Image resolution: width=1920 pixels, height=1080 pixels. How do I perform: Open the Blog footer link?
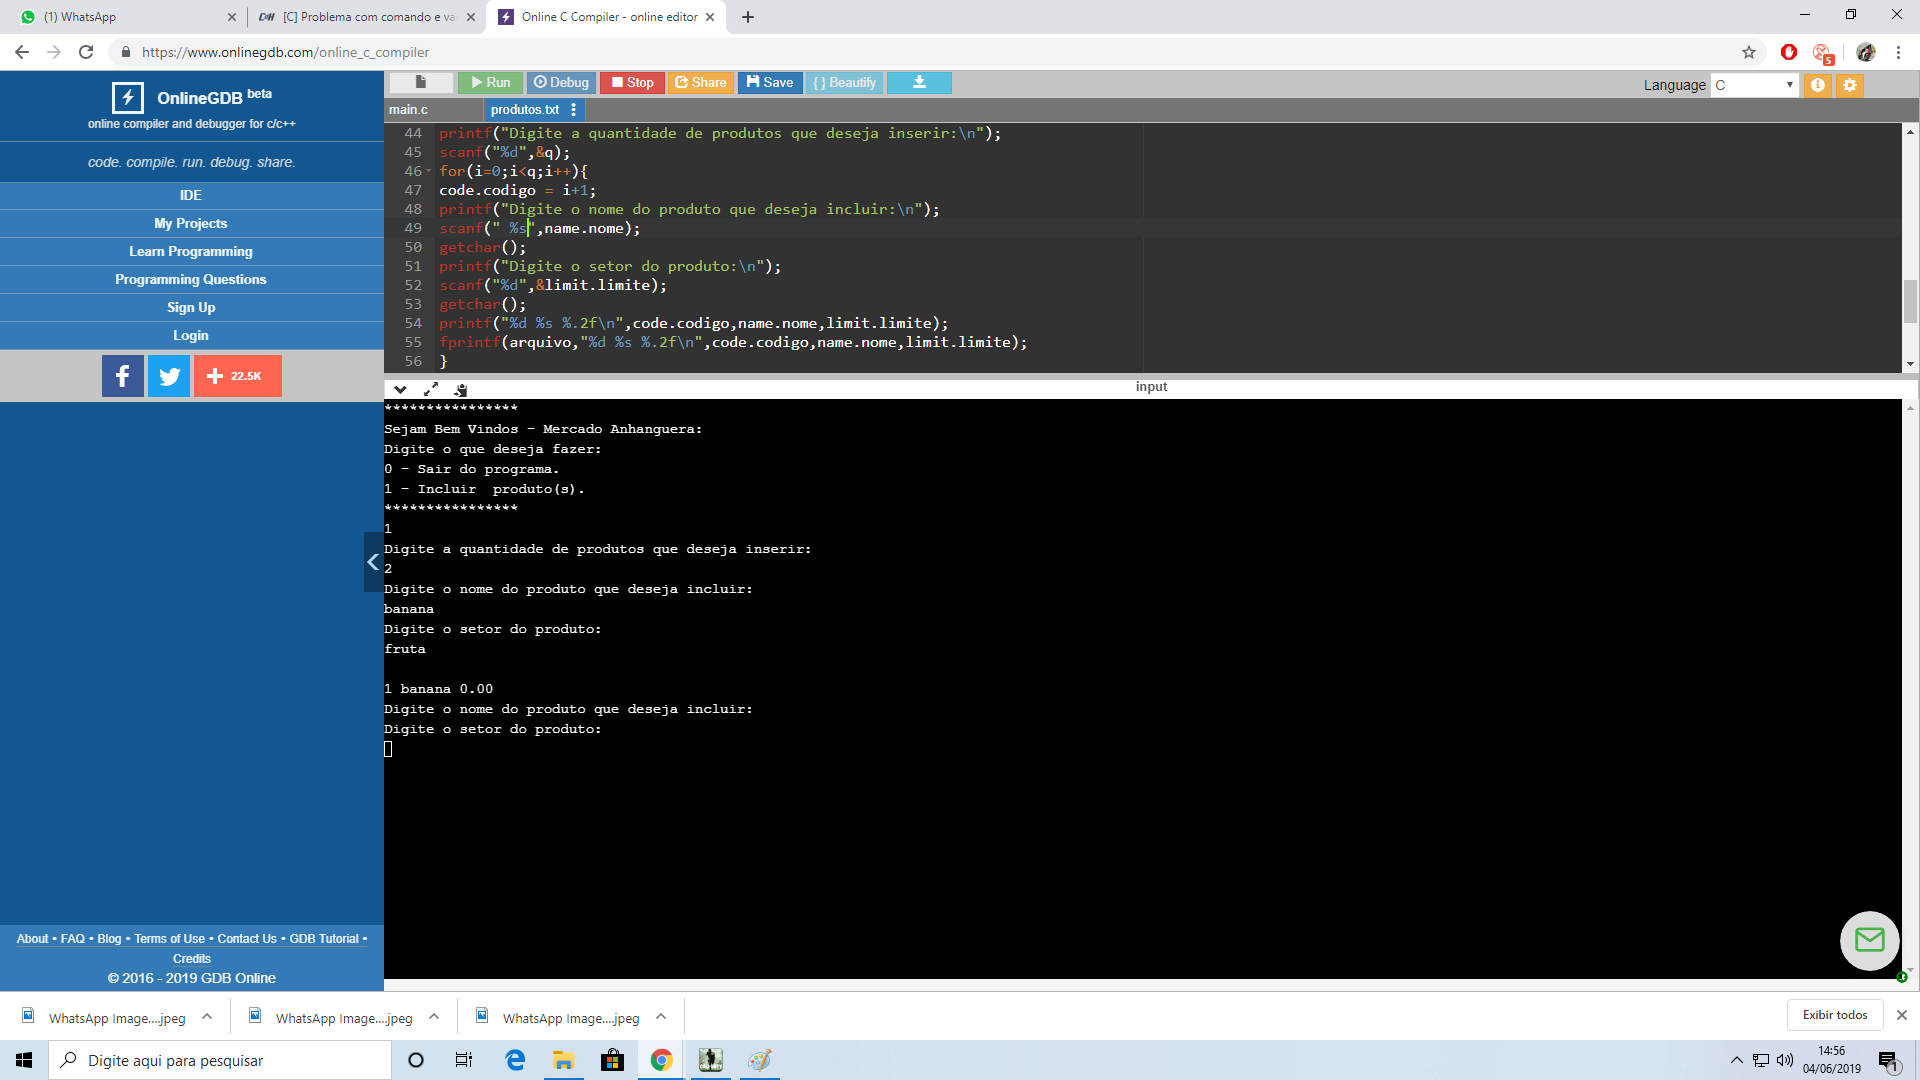point(109,939)
